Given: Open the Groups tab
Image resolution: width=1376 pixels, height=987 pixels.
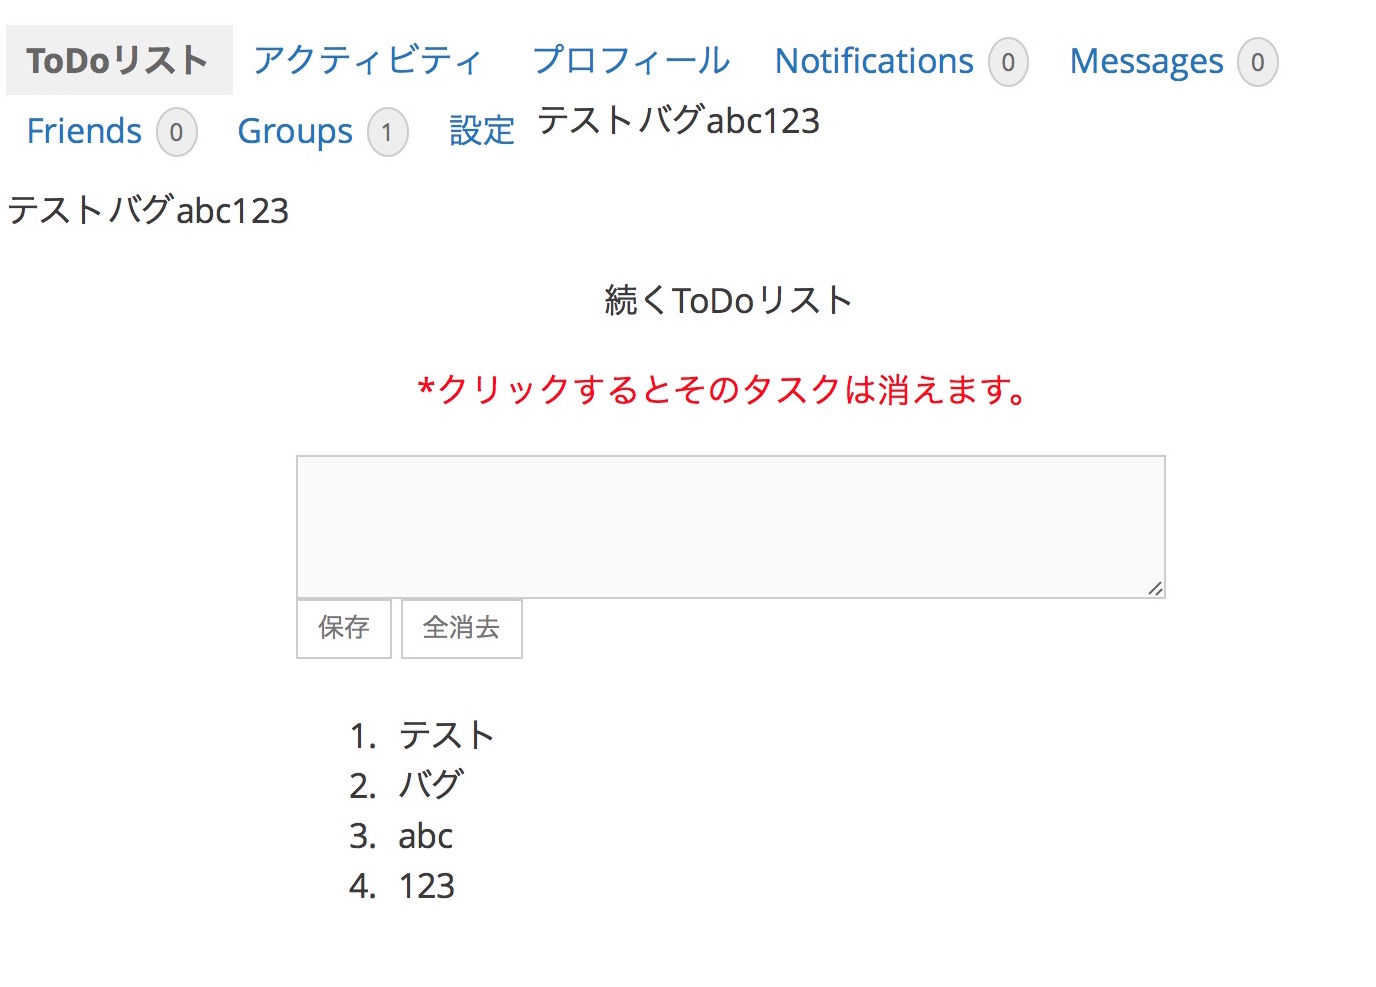Looking at the screenshot, I should (295, 131).
